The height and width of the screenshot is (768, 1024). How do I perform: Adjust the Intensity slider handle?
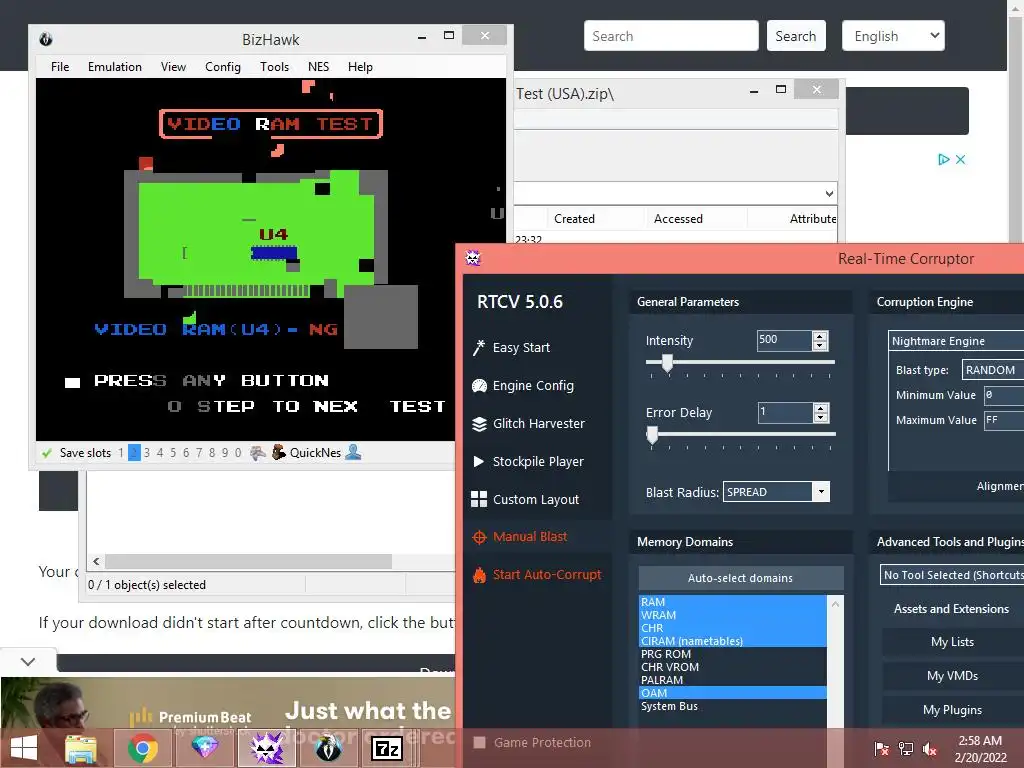[x=667, y=363]
